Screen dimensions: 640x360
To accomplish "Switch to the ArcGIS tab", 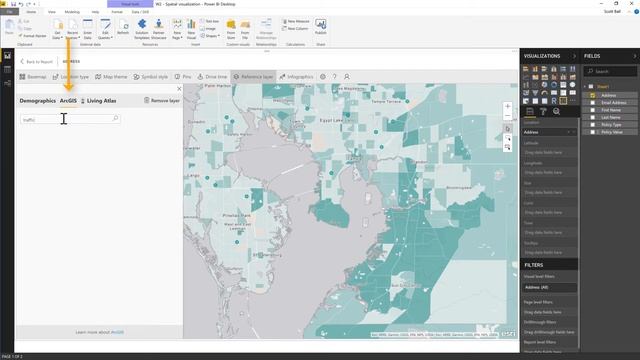I will pyautogui.click(x=68, y=101).
